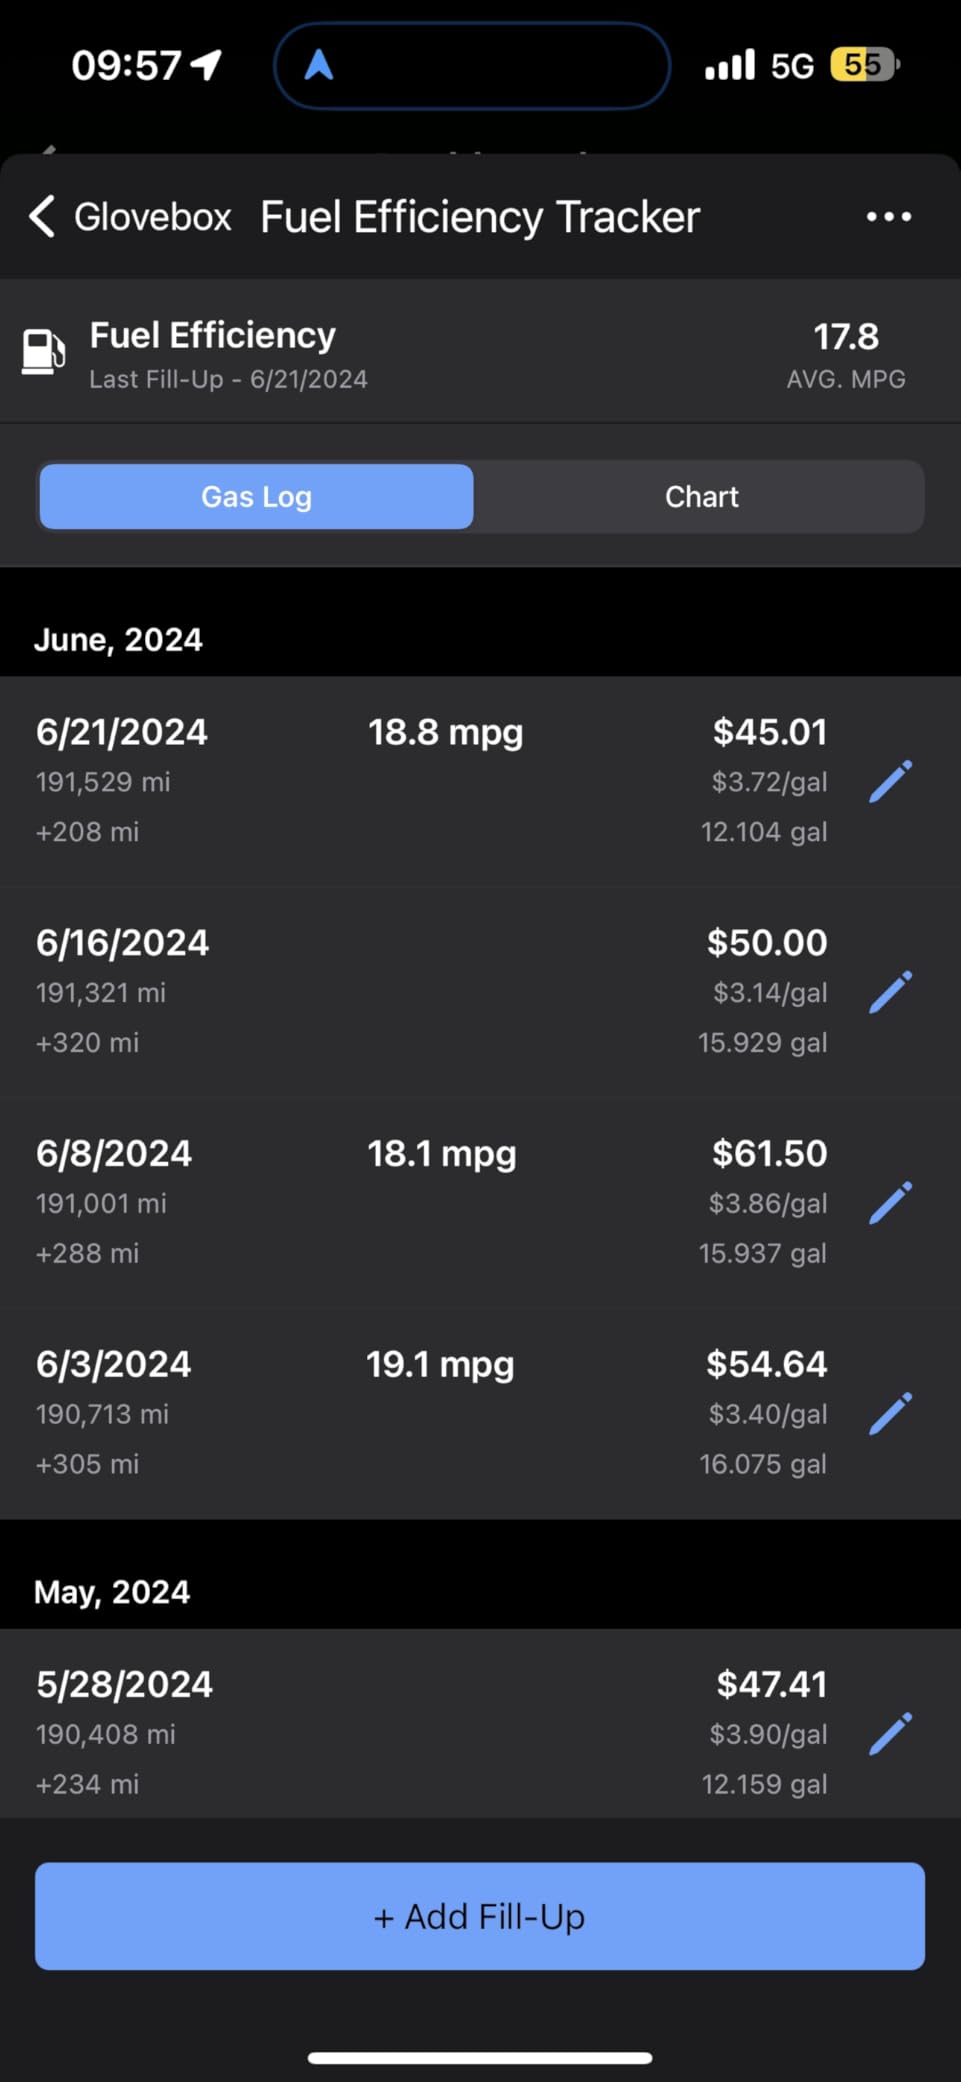Select the Gas Log tab
The width and height of the screenshot is (961, 2082).
(x=256, y=497)
